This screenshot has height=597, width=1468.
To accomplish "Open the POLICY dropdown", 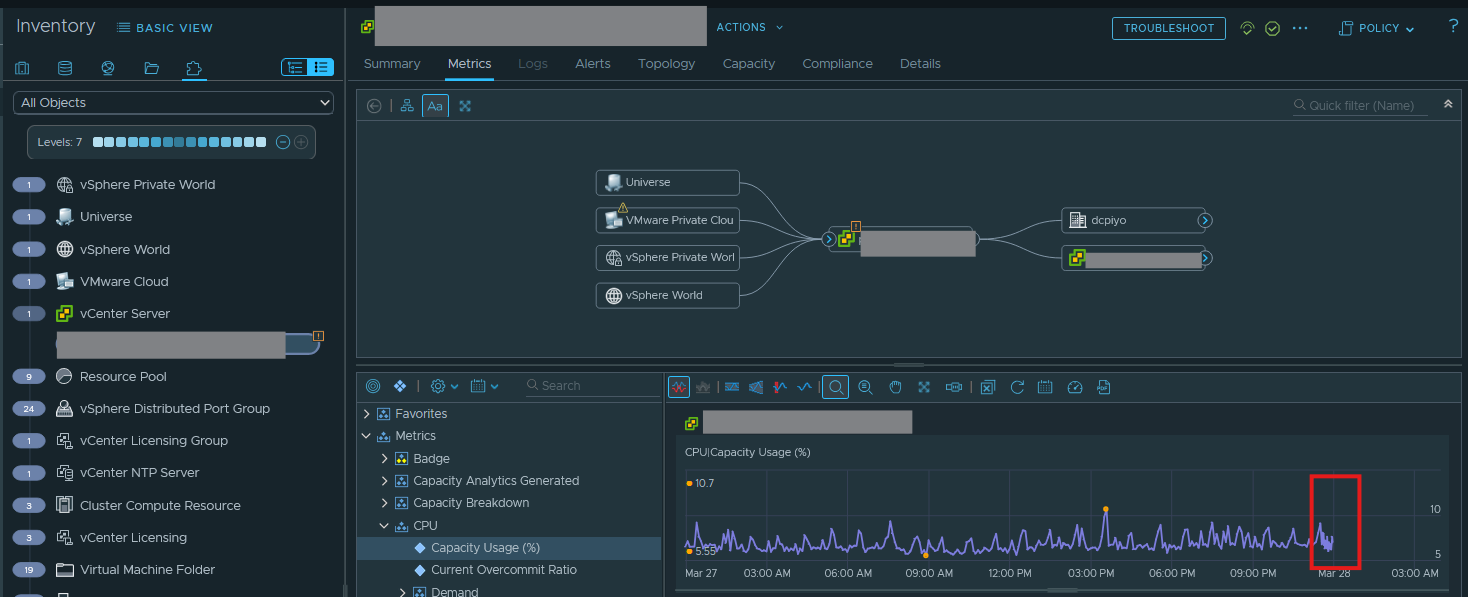I will 1377,28.
